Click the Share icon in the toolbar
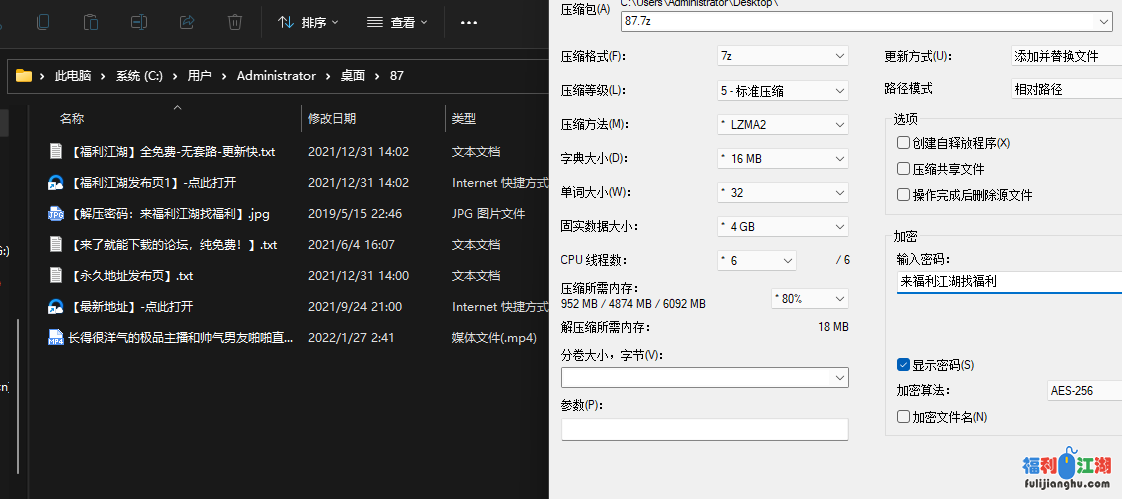The width and height of the screenshot is (1122, 499). pyautogui.click(x=187, y=21)
